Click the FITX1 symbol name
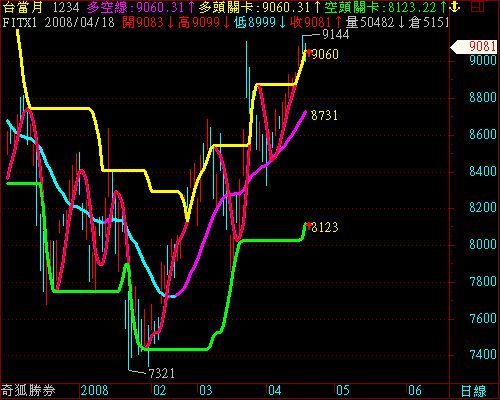500x400 pixels. tap(19, 23)
